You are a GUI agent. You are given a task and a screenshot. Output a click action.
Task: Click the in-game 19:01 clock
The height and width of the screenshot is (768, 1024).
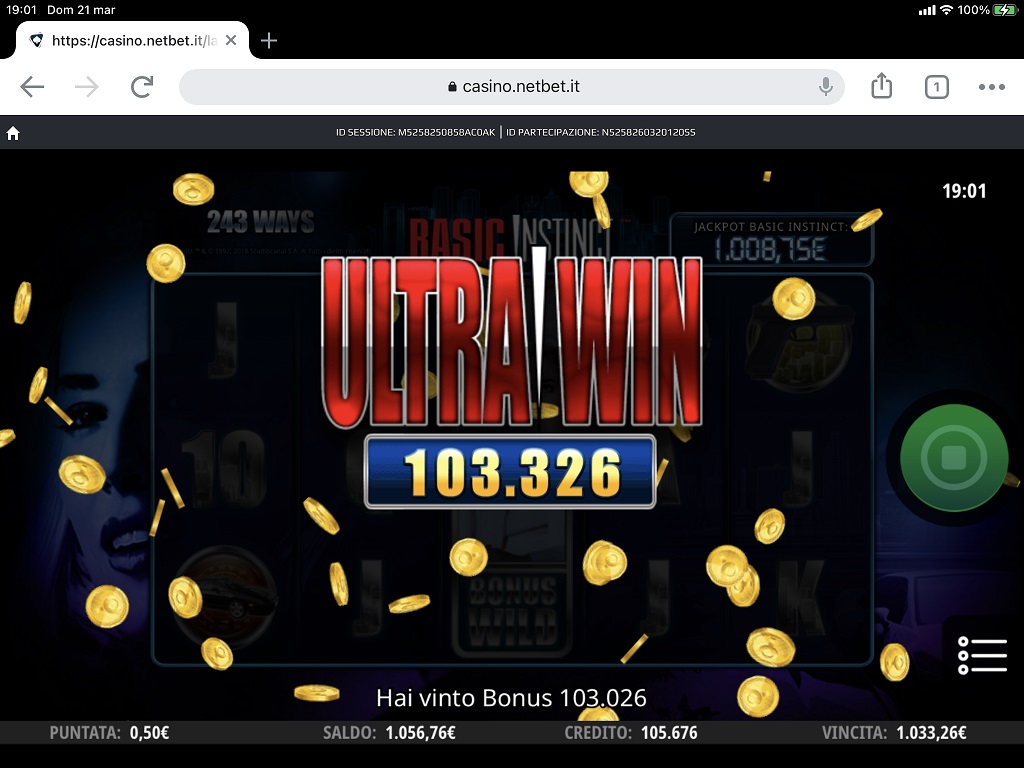[964, 191]
